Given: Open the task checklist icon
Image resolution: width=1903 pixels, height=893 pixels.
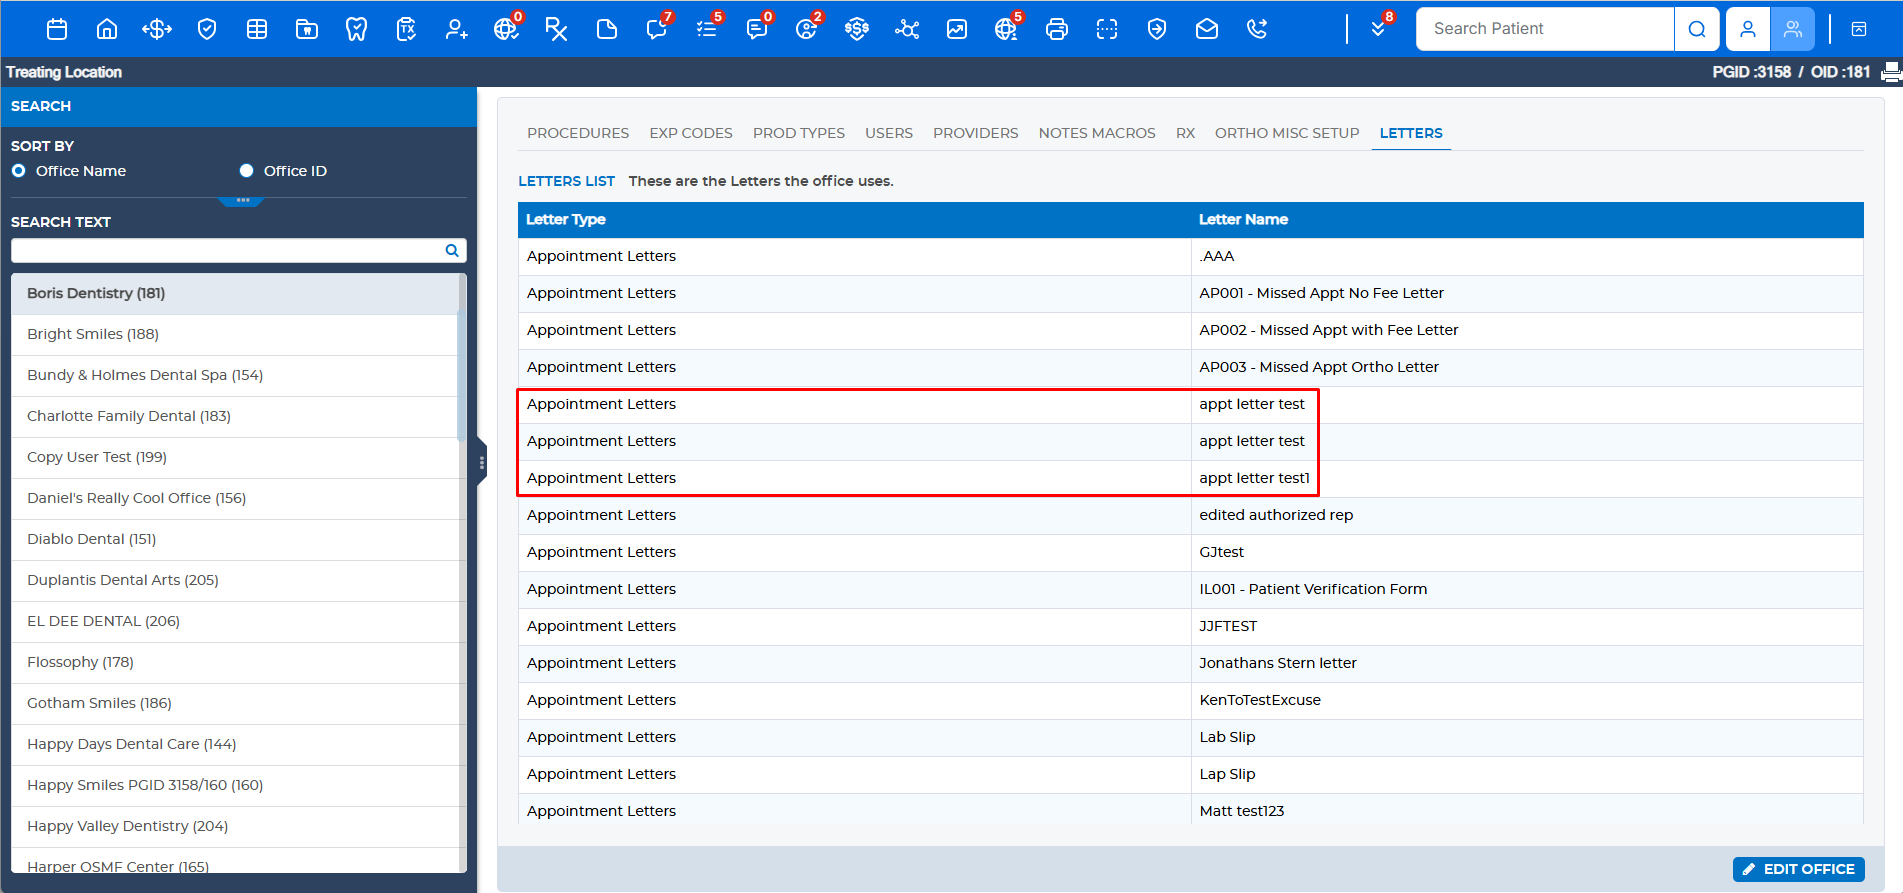Looking at the screenshot, I should 707,29.
